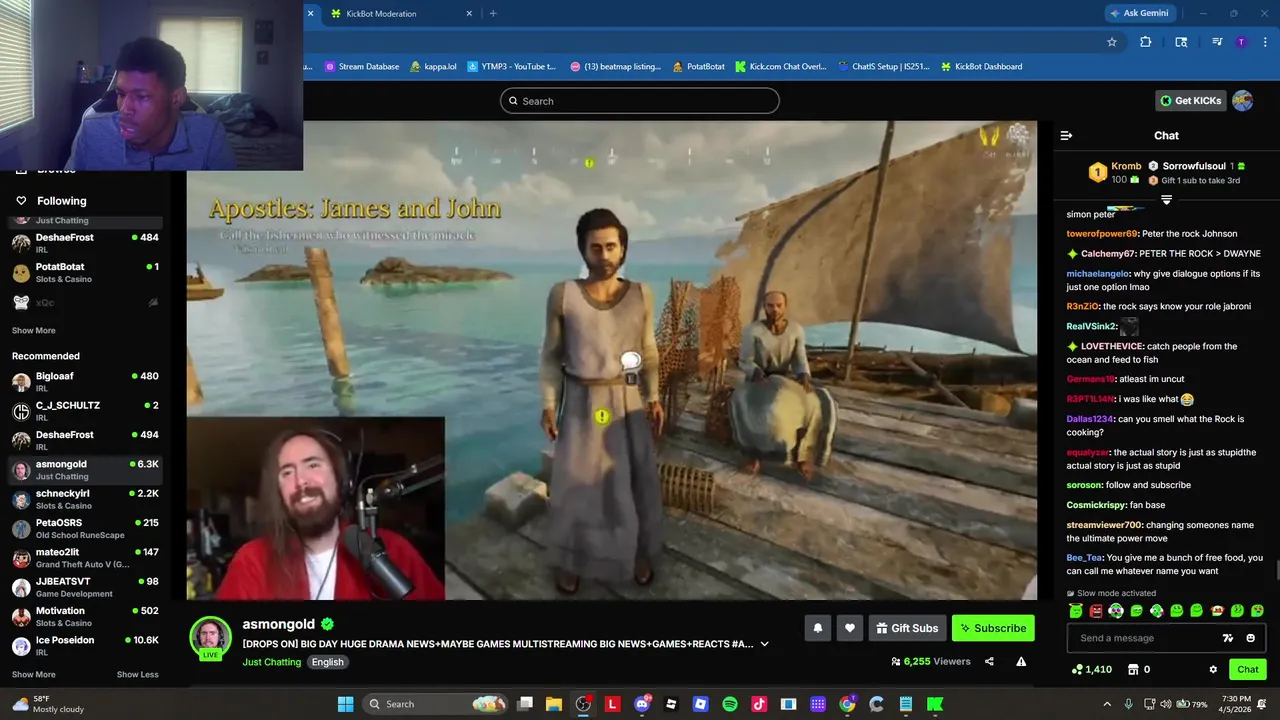The height and width of the screenshot is (720, 1280).
Task: Open PotatBotat bookmark
Action: point(698,66)
